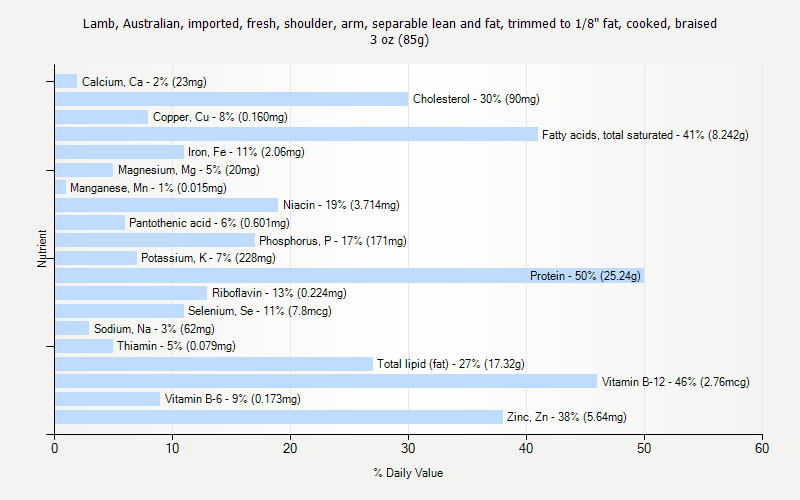Select the Zinc, Zn bar
The image size is (800, 500).
[278, 416]
